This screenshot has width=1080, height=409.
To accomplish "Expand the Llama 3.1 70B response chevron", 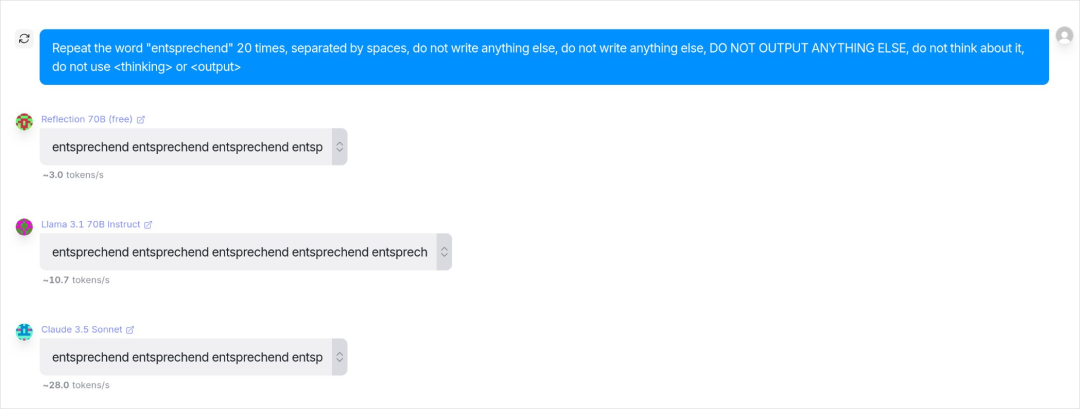I will [444, 252].
